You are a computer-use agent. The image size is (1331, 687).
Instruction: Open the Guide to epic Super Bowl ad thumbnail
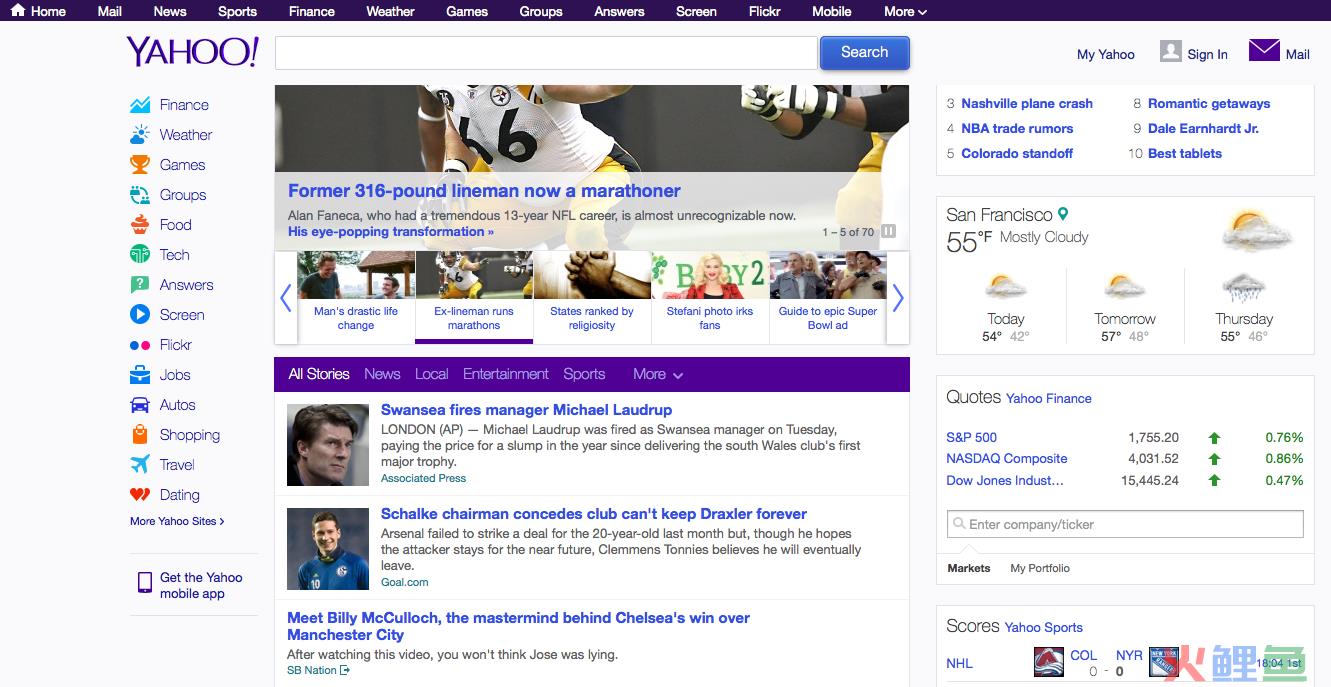coord(828,297)
